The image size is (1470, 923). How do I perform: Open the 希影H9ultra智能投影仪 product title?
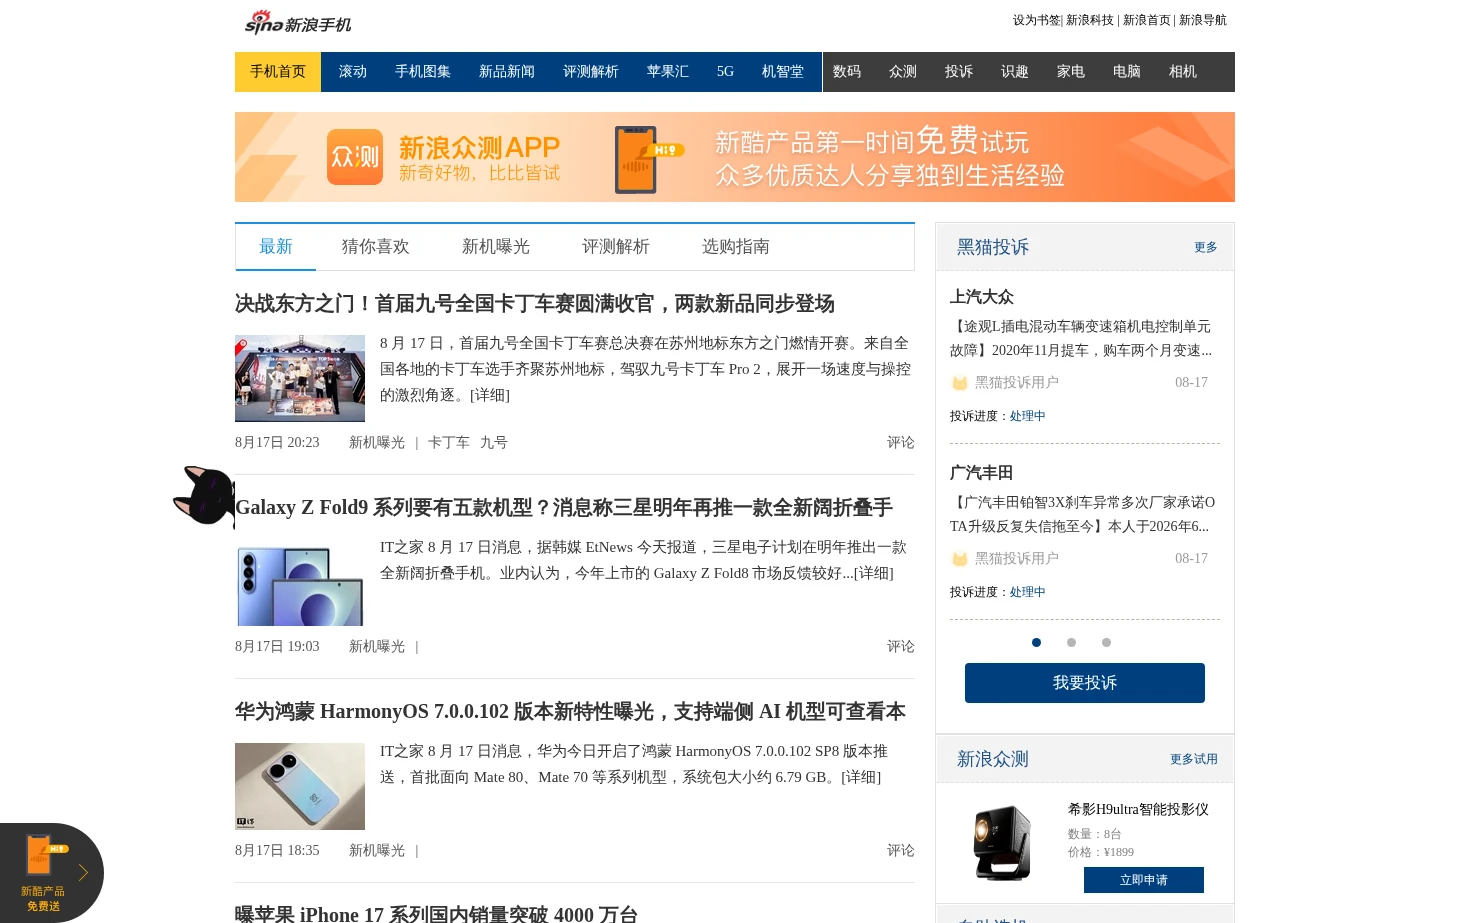coord(1138,810)
